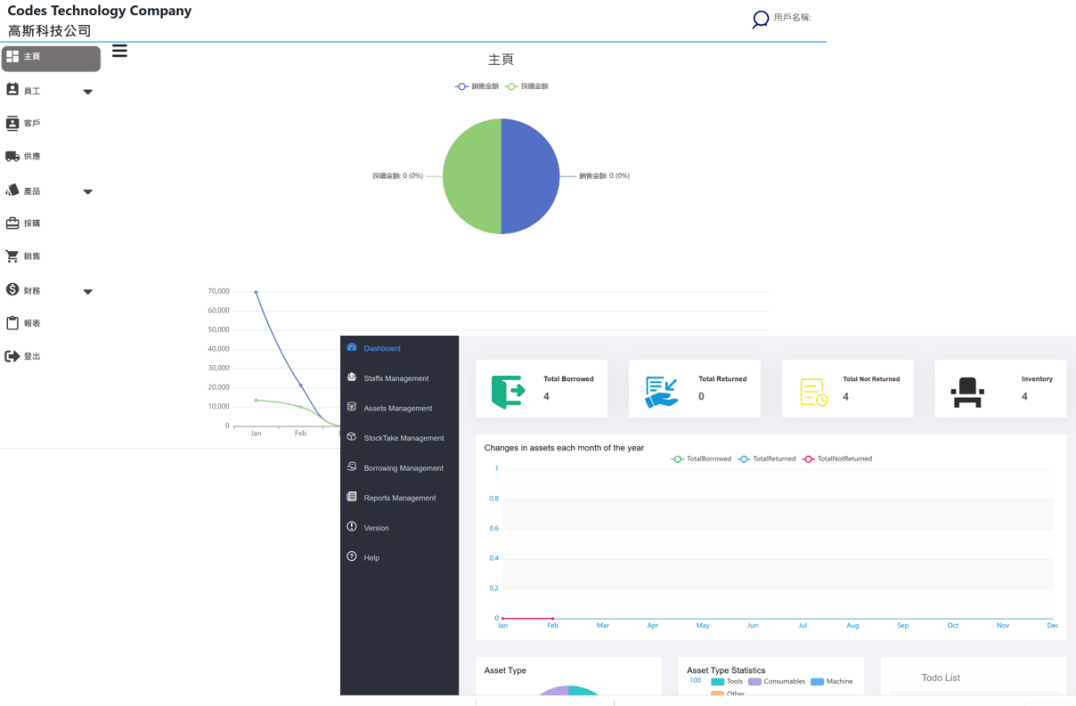Screen dimensions: 1076x706
Task: Click the truck icon for 供應
Action: click(13, 156)
